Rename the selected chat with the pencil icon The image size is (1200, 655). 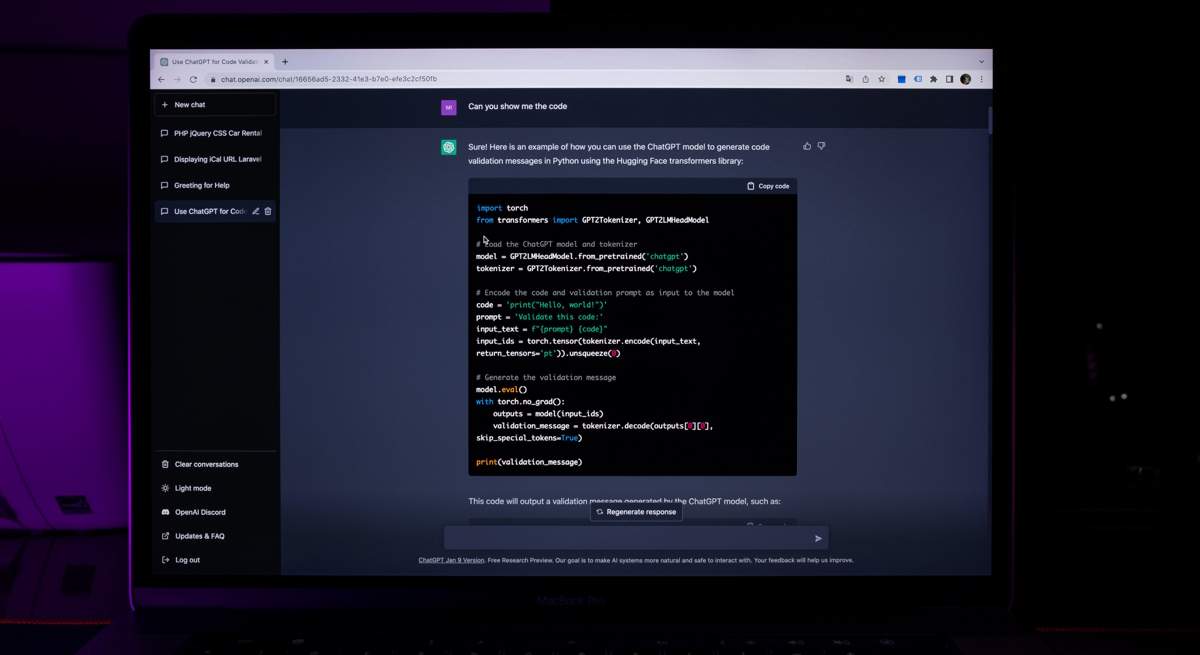(256, 211)
